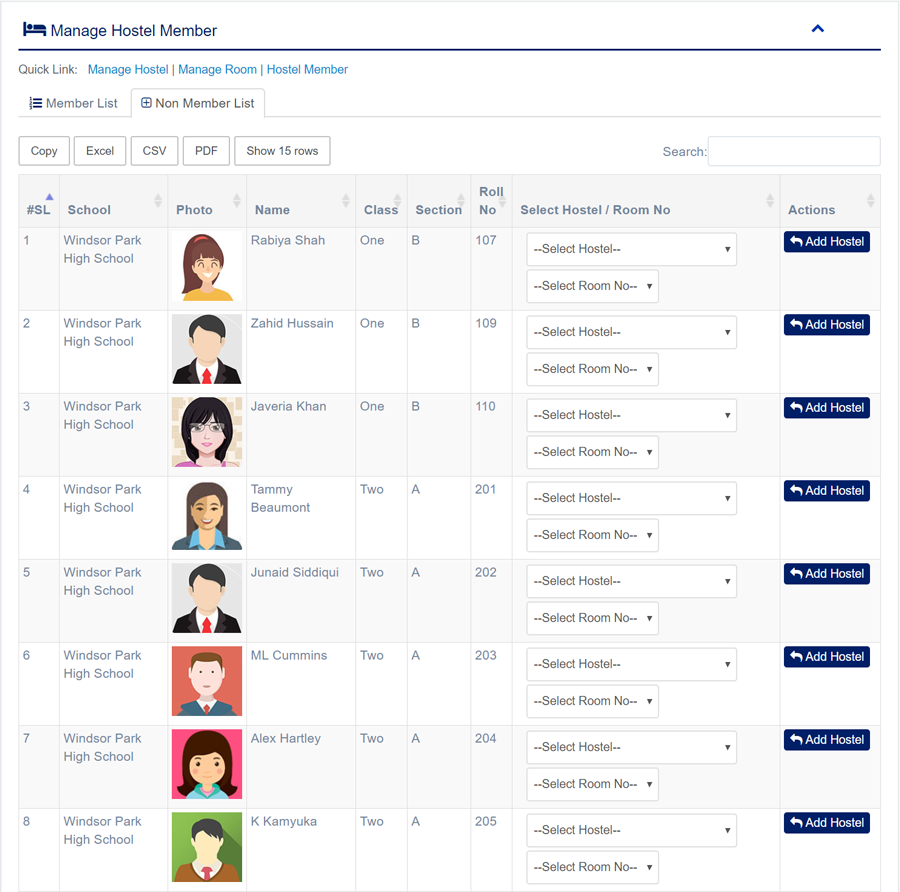Click into the Search input field
Screen dimensions: 900x892
(x=793, y=151)
